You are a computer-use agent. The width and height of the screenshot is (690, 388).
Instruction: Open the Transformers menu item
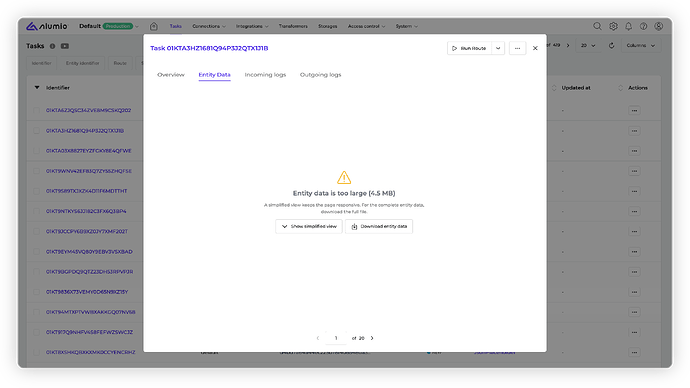293,26
